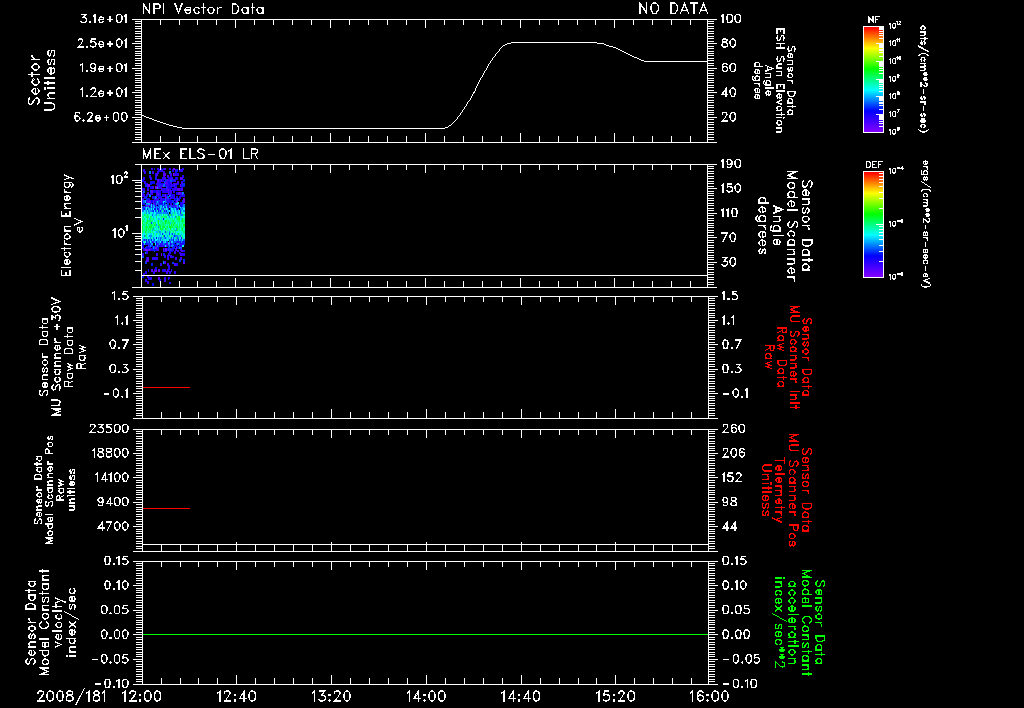Click the 'MU Scanner +30V Raw Data' axis label
The width and height of the screenshot is (1024, 708).
click(x=63, y=359)
